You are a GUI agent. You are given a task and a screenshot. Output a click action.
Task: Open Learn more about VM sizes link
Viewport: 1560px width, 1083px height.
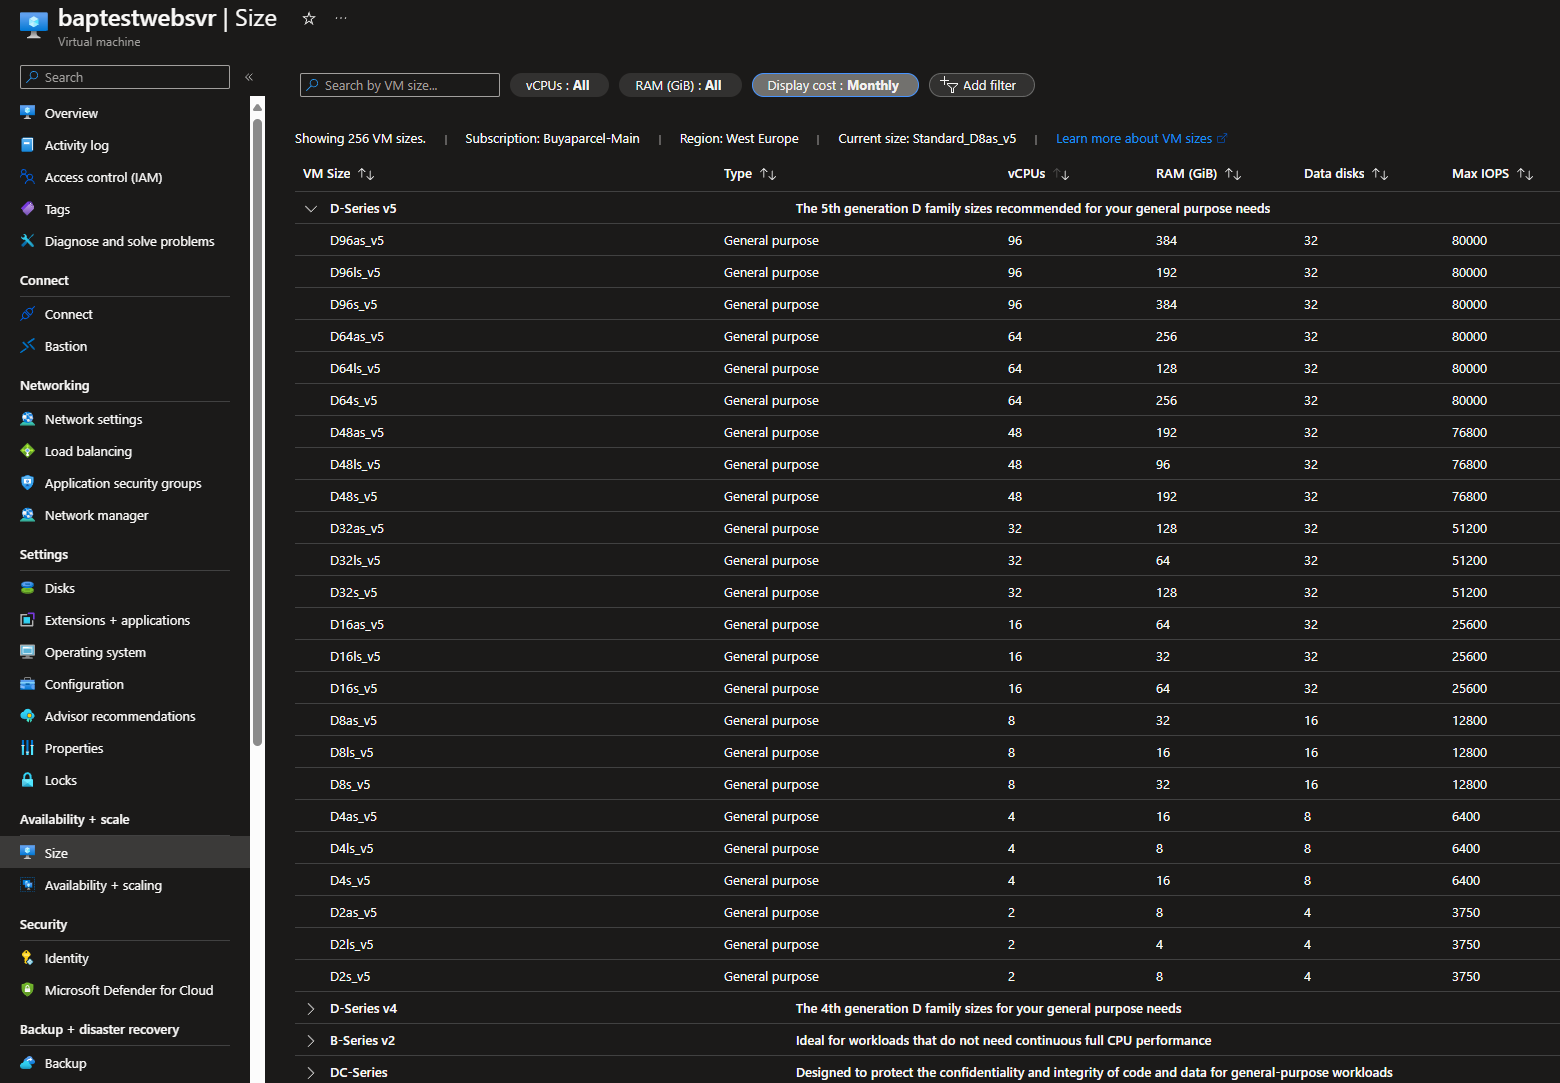pos(1141,139)
